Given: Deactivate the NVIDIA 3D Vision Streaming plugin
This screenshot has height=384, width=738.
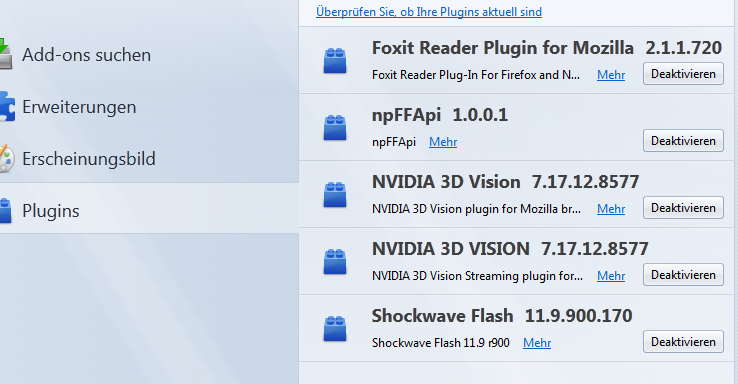Looking at the screenshot, I should pos(683,275).
